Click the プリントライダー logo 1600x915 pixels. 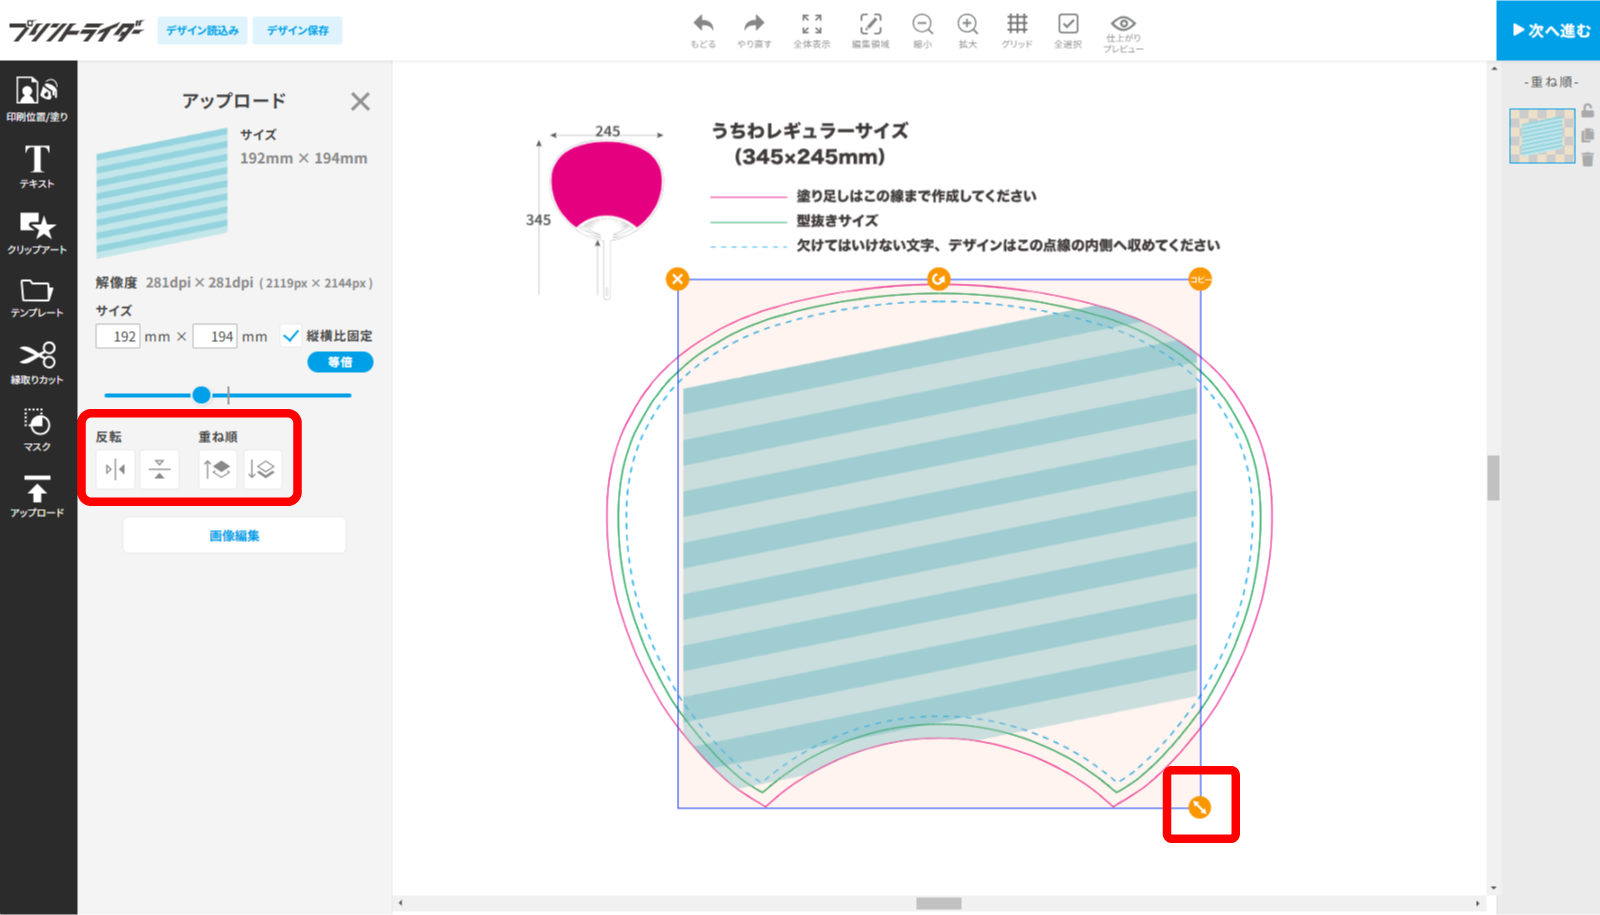[76, 30]
